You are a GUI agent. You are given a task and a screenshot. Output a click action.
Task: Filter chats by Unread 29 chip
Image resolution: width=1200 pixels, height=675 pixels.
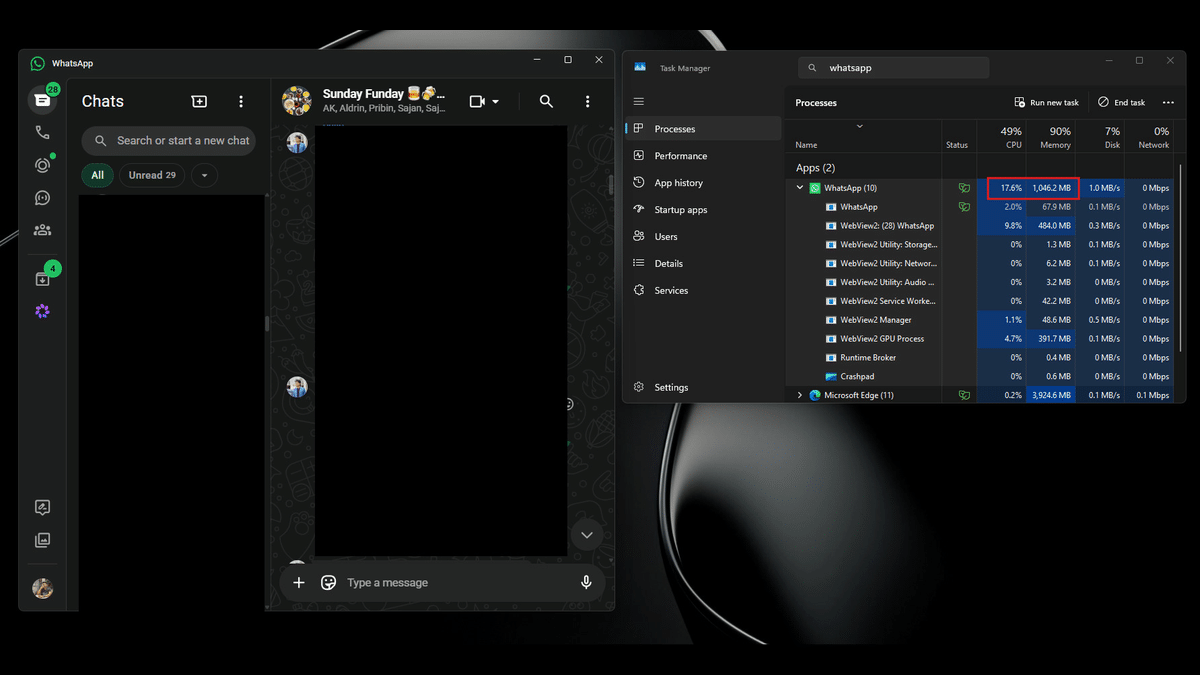coord(152,175)
